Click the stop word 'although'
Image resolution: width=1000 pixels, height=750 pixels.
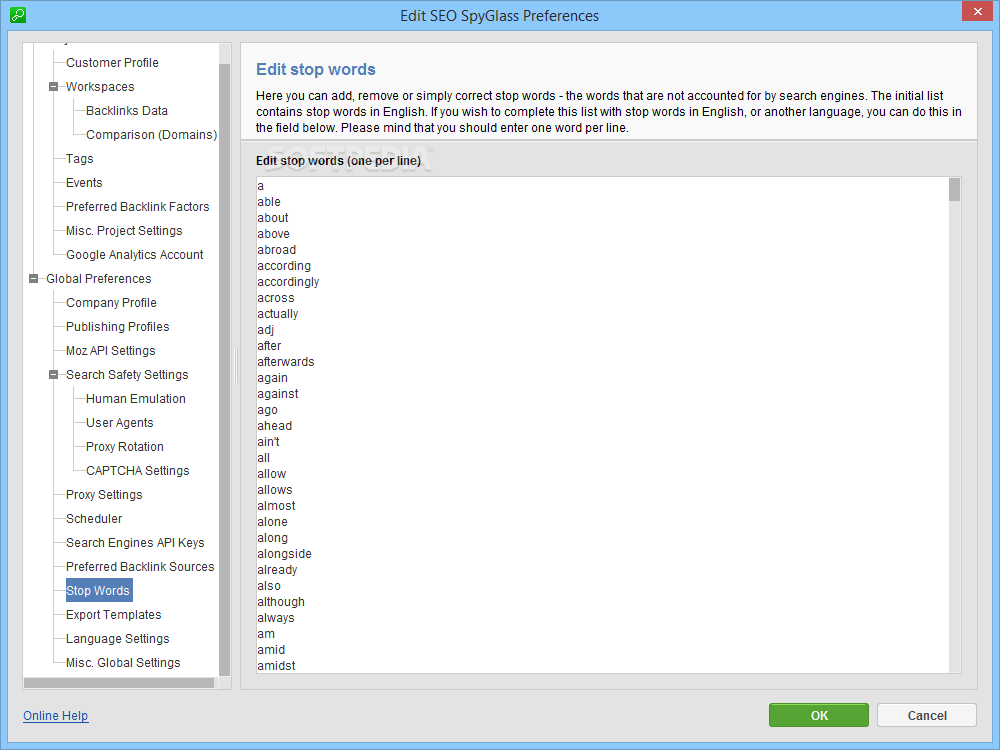(281, 601)
